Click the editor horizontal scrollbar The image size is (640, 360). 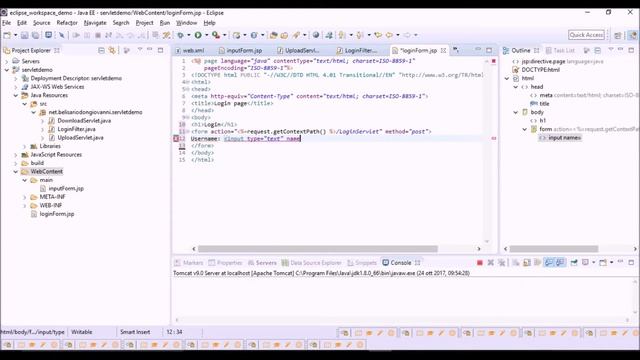coord(318,249)
